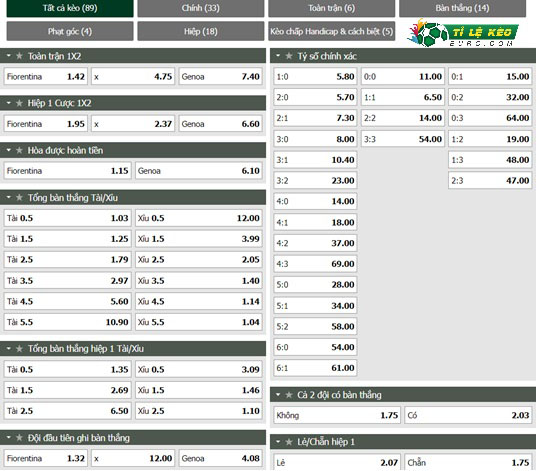Star the Cả 2 đội có bàn thắng market

pyautogui.click(x=289, y=395)
